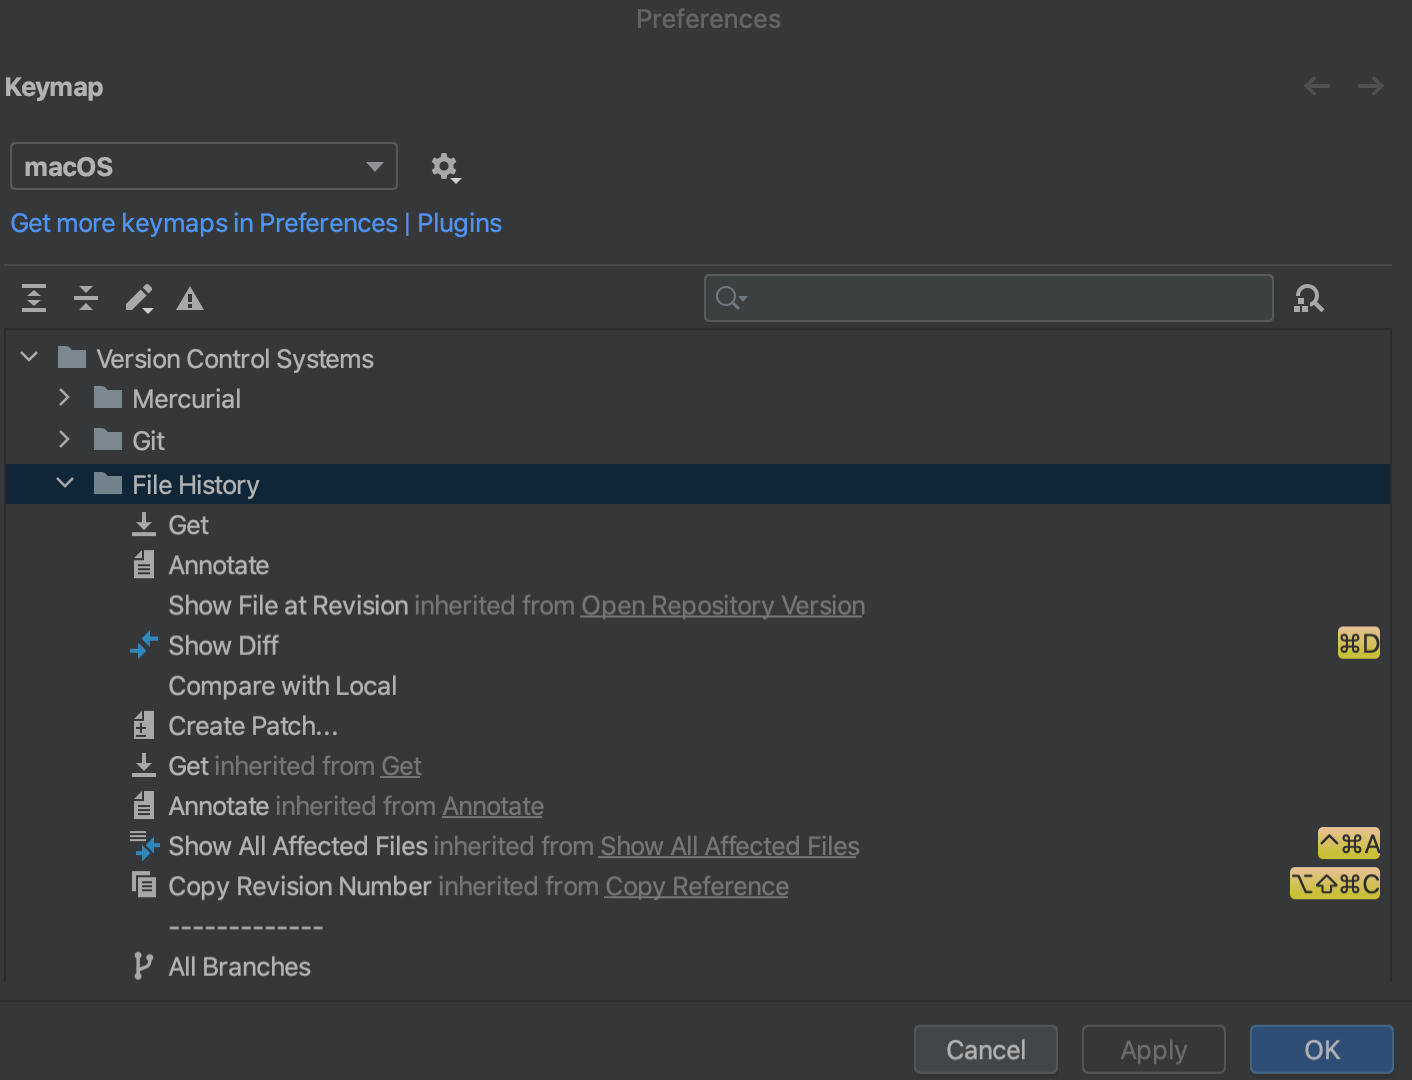Collapse the Version Control Systems node
Screen dimensions: 1412x1080
[x=28, y=356]
